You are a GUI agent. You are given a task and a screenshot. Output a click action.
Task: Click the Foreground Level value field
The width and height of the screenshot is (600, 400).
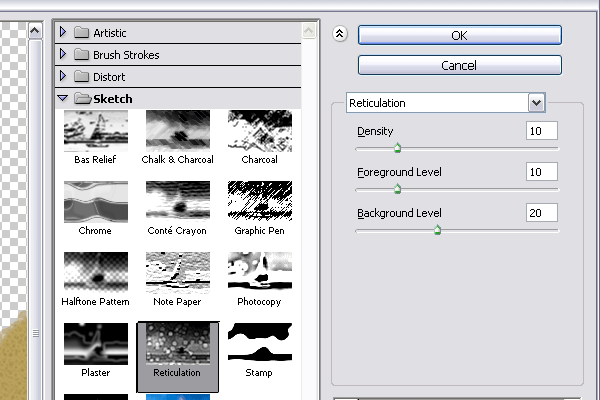pos(542,172)
